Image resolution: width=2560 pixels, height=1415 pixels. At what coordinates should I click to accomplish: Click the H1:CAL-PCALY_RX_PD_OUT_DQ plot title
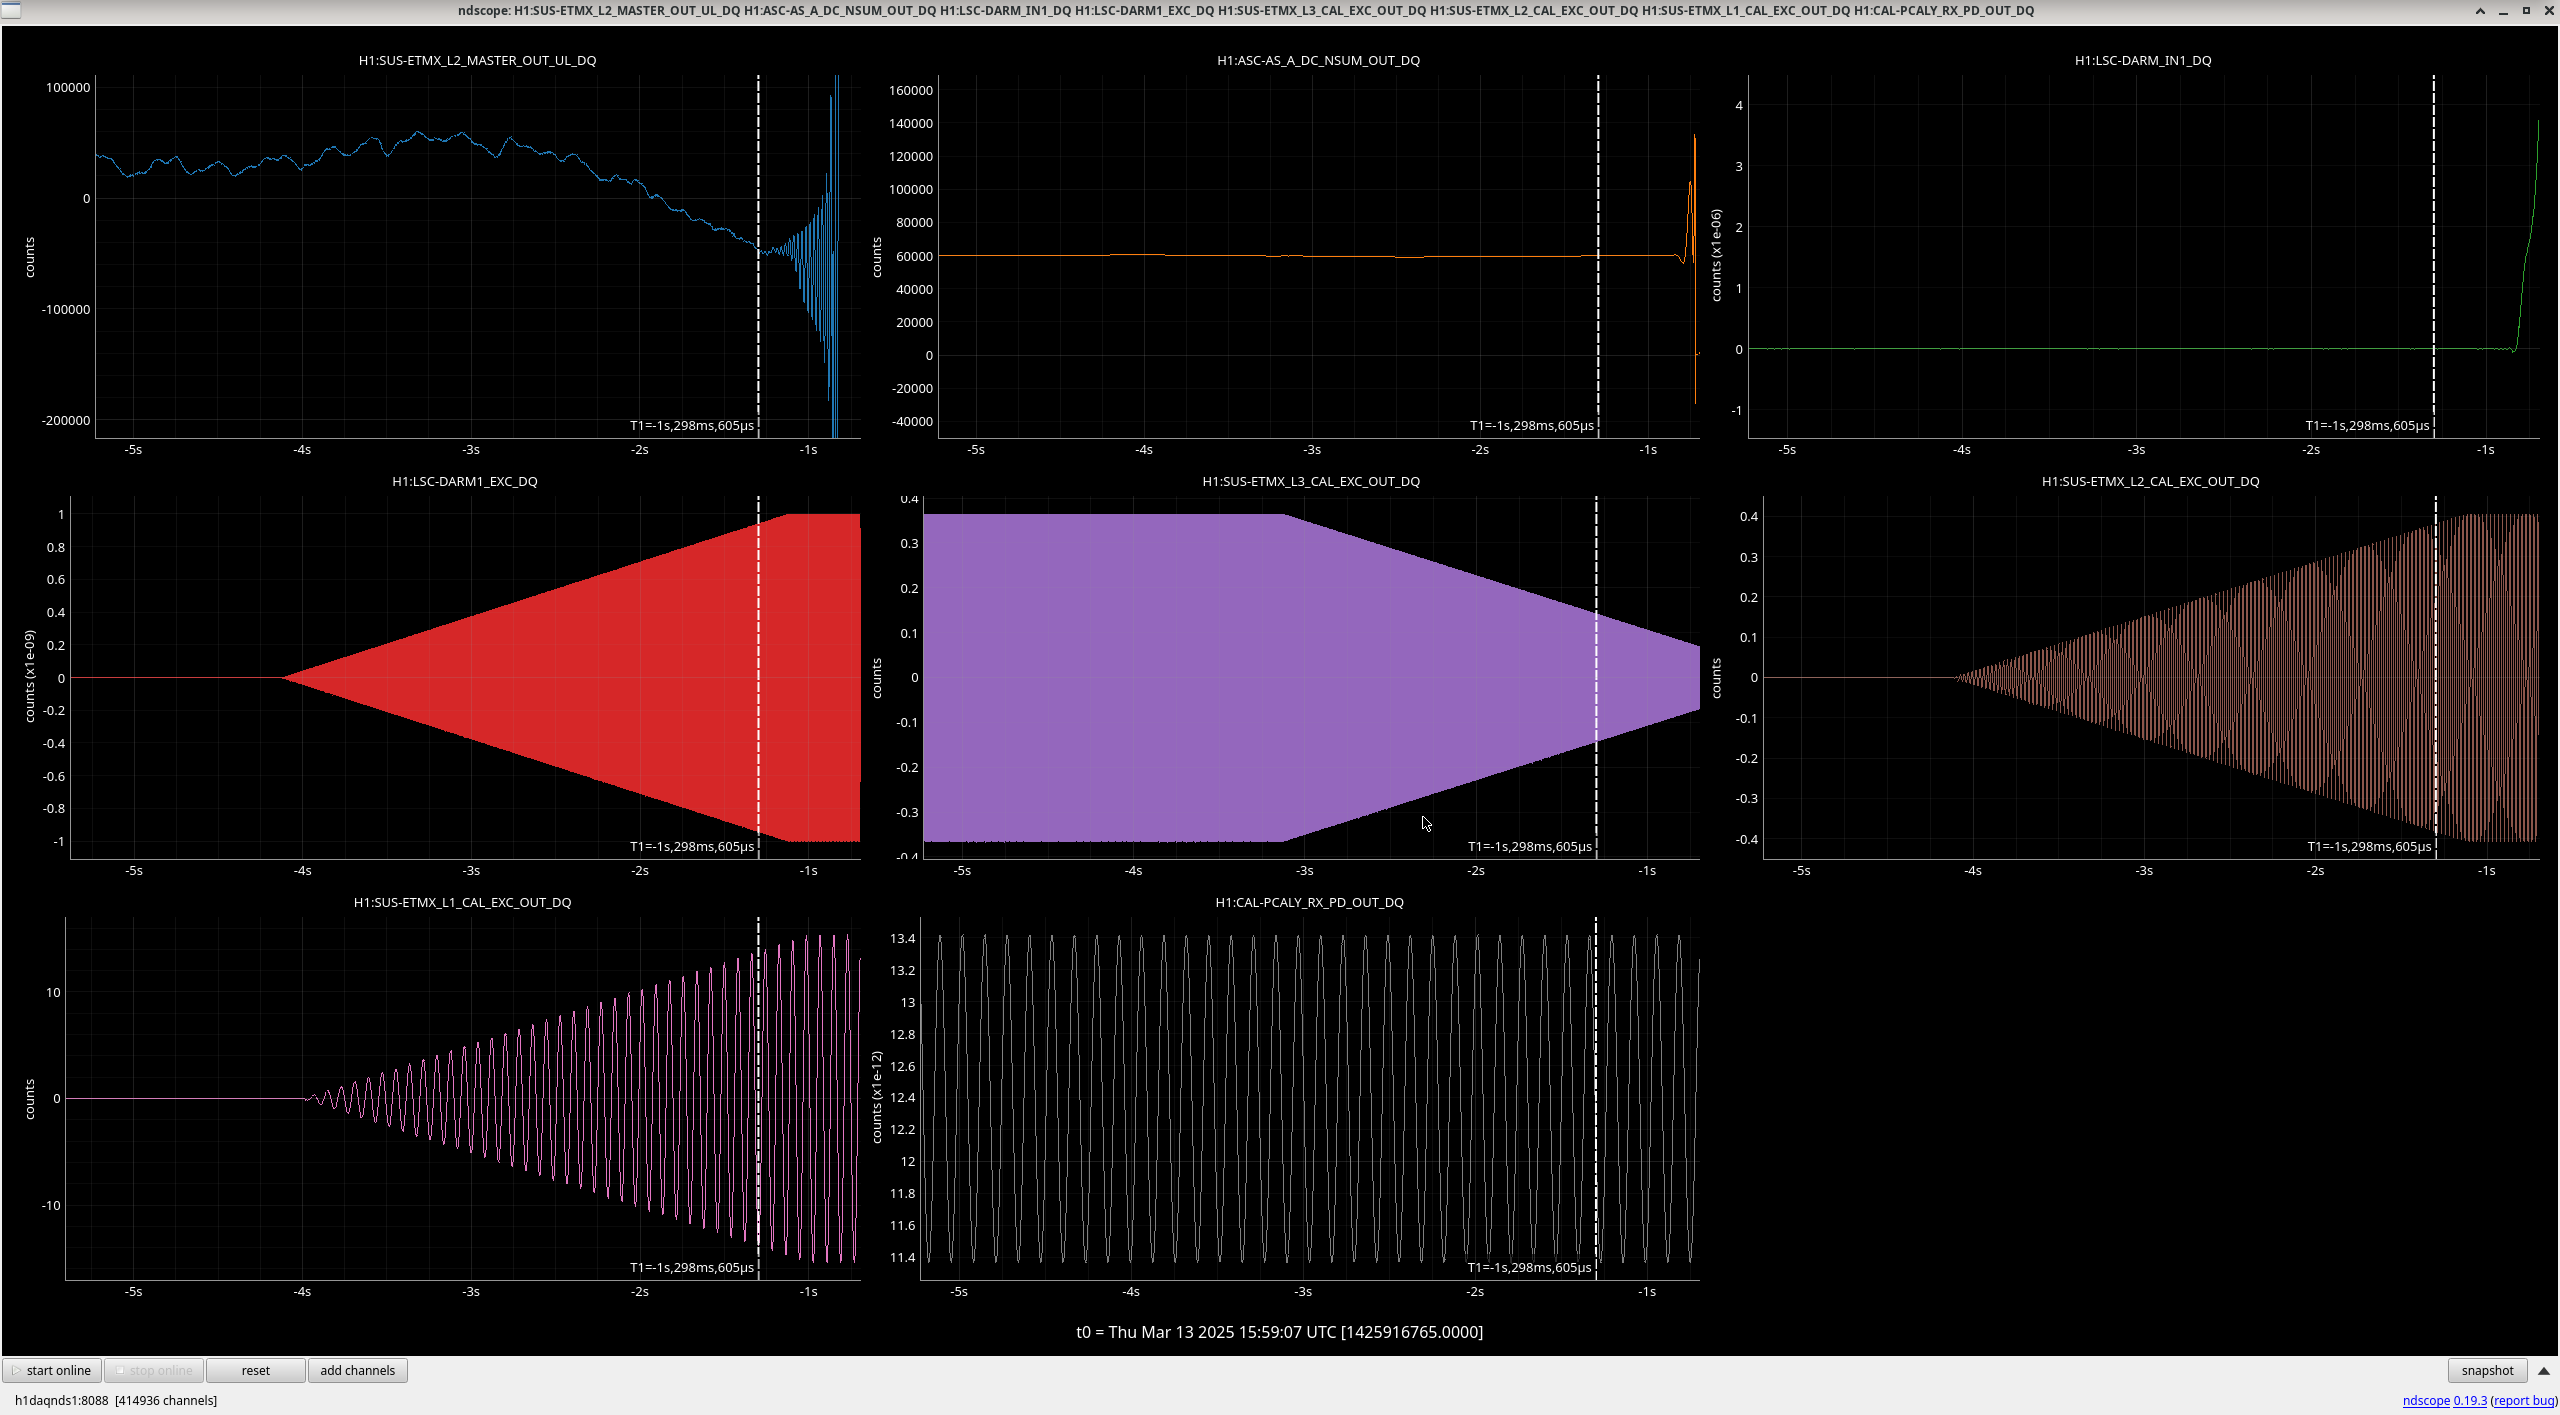pos(1309,902)
